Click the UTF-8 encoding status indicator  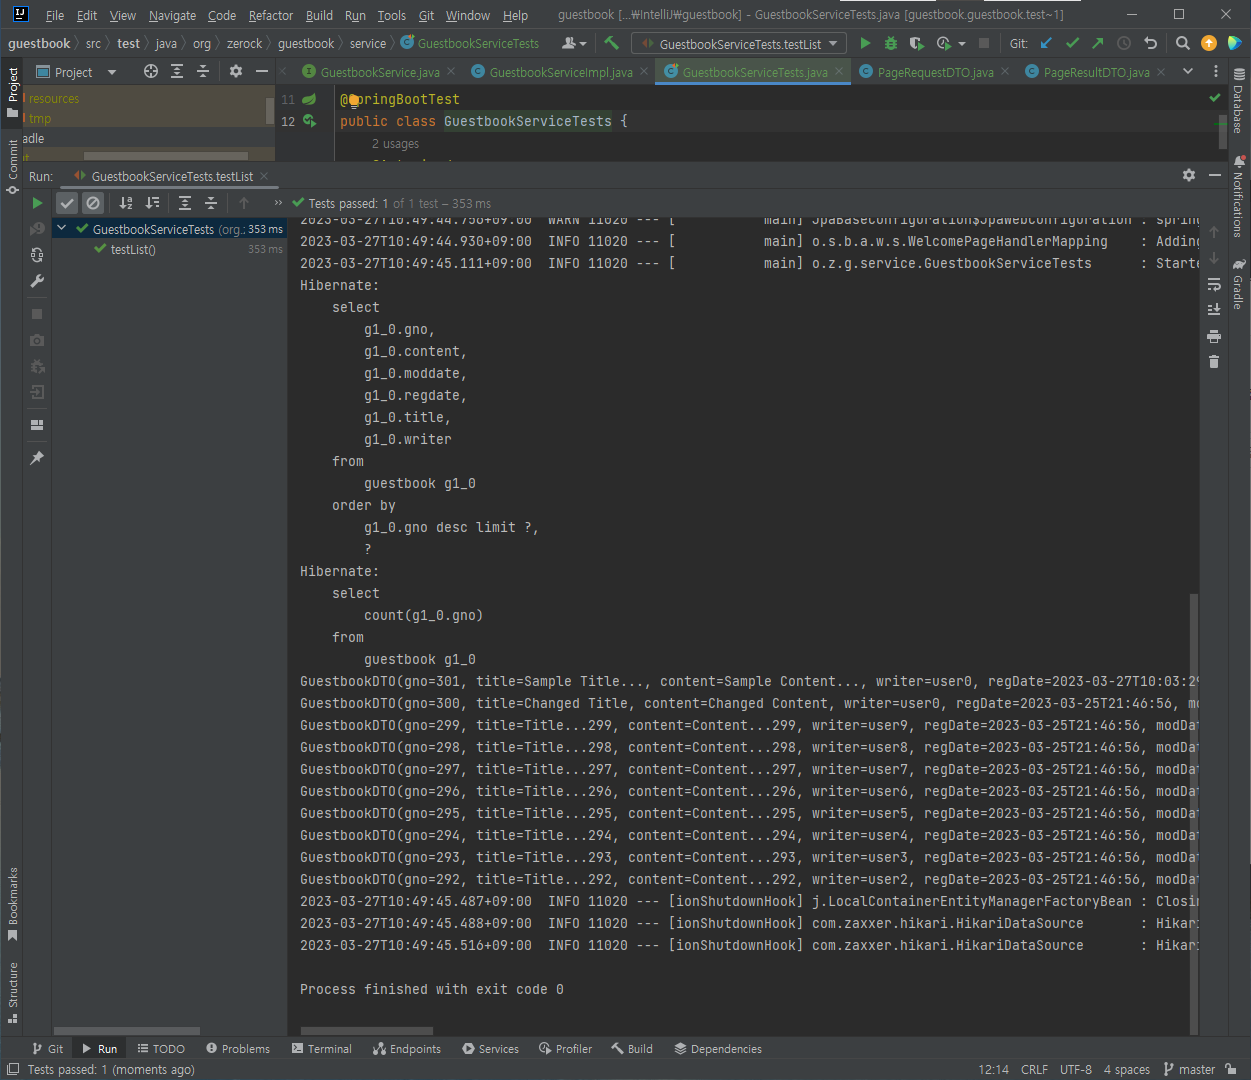(x=1076, y=1069)
